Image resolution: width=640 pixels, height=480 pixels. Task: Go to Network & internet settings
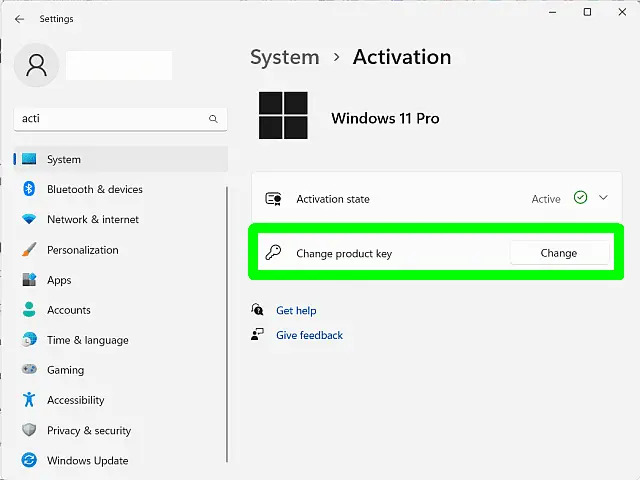click(x=121, y=219)
